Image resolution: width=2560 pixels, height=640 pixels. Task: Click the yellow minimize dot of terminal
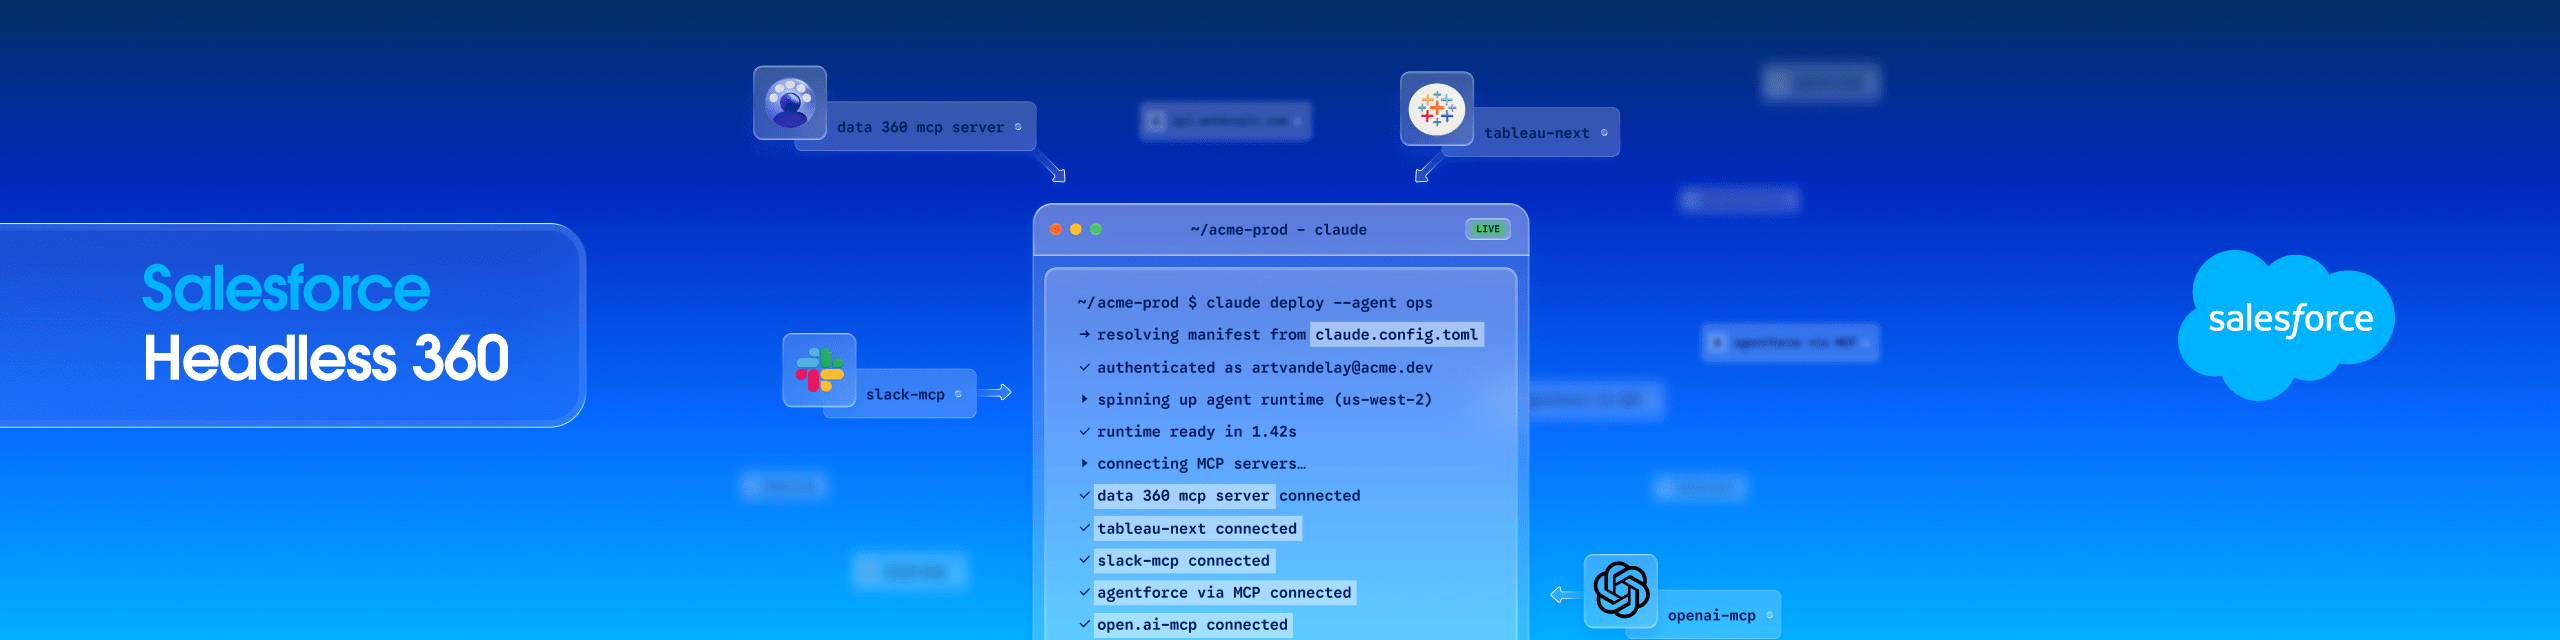tap(1076, 229)
